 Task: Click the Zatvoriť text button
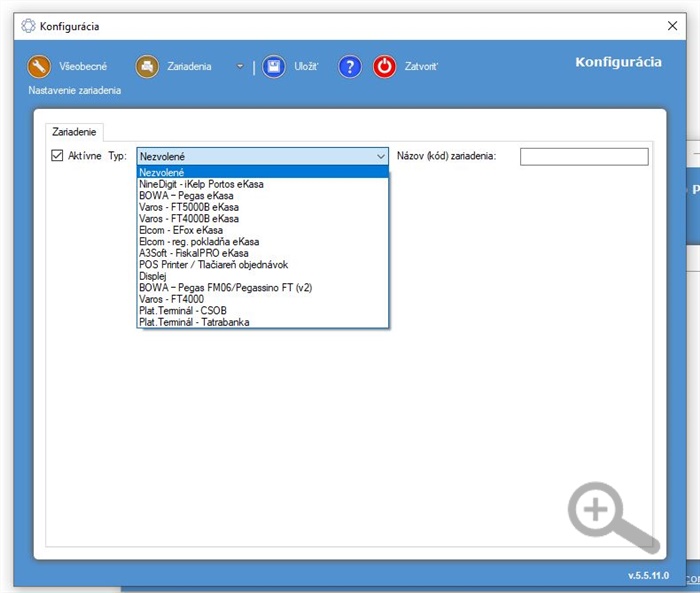(x=421, y=67)
